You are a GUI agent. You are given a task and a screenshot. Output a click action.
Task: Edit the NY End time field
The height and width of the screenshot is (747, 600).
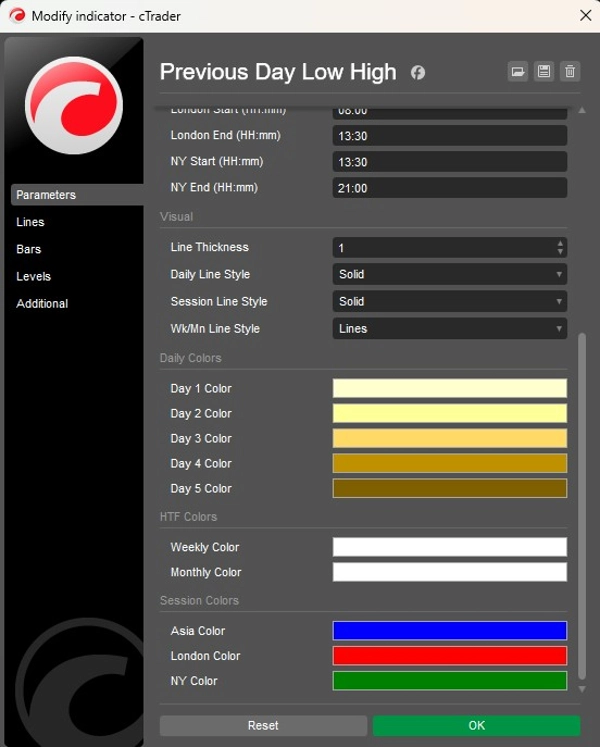pos(450,188)
